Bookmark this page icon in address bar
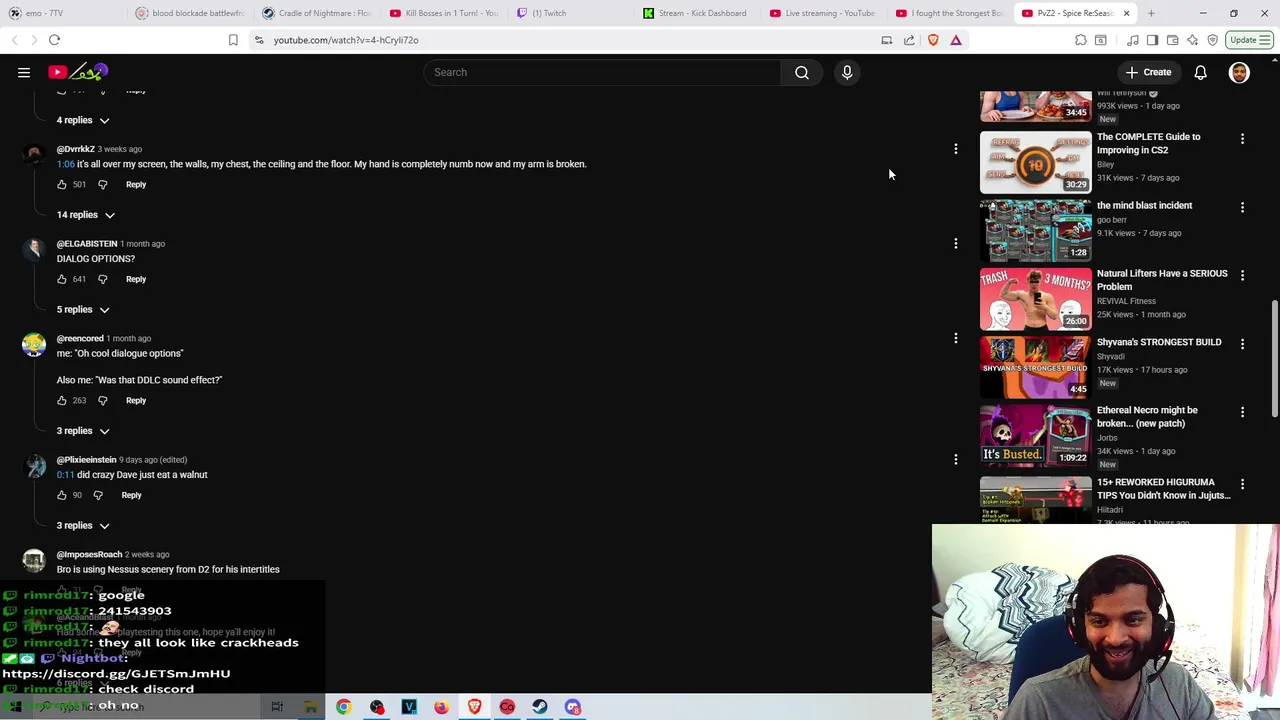Screen dimensions: 1280x720 coord(233,40)
